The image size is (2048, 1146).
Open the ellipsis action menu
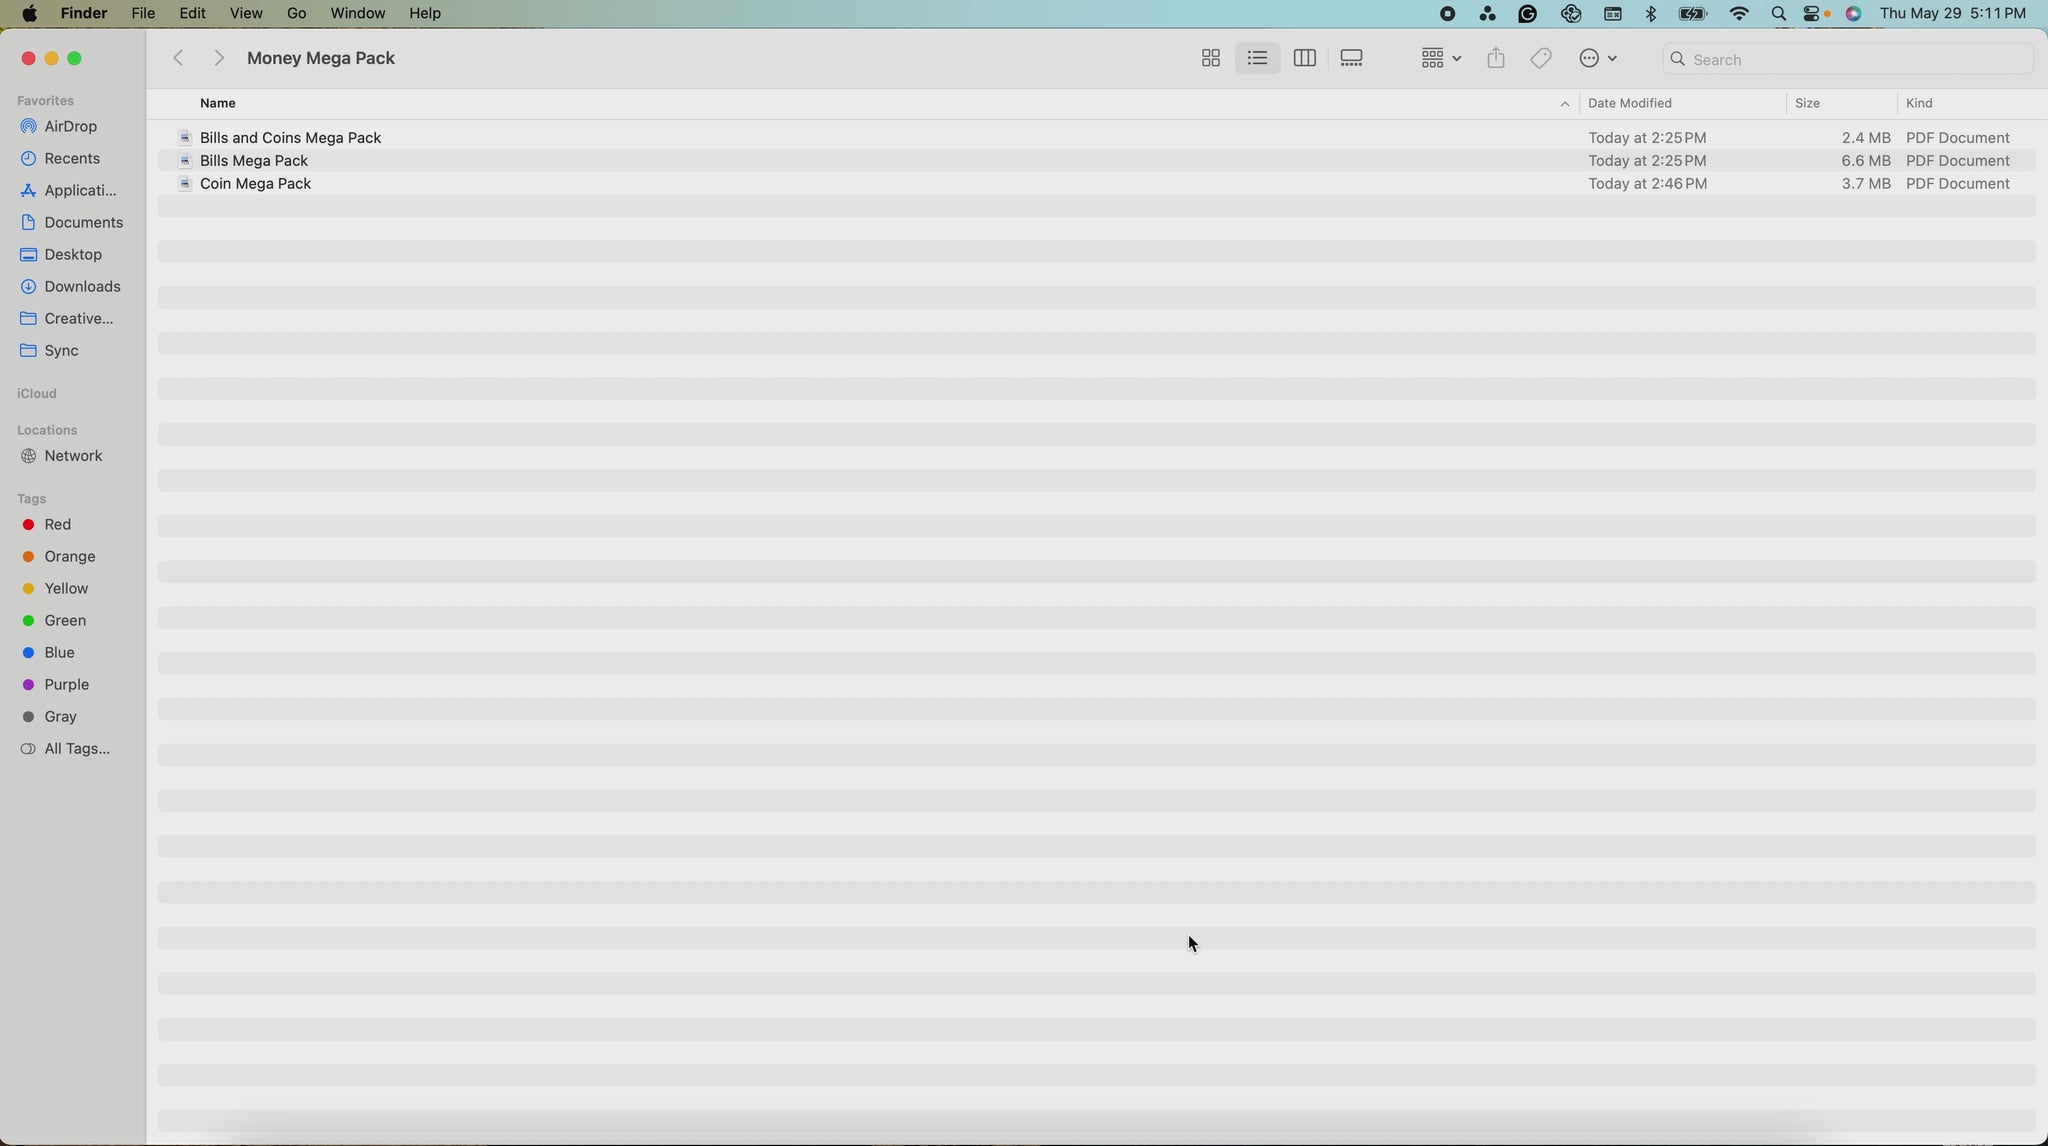pyautogui.click(x=1597, y=59)
